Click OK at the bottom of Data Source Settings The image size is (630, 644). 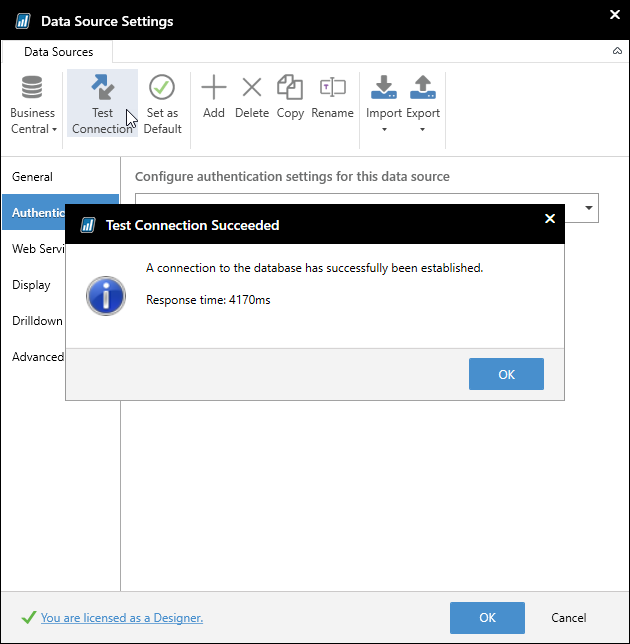[x=487, y=618]
